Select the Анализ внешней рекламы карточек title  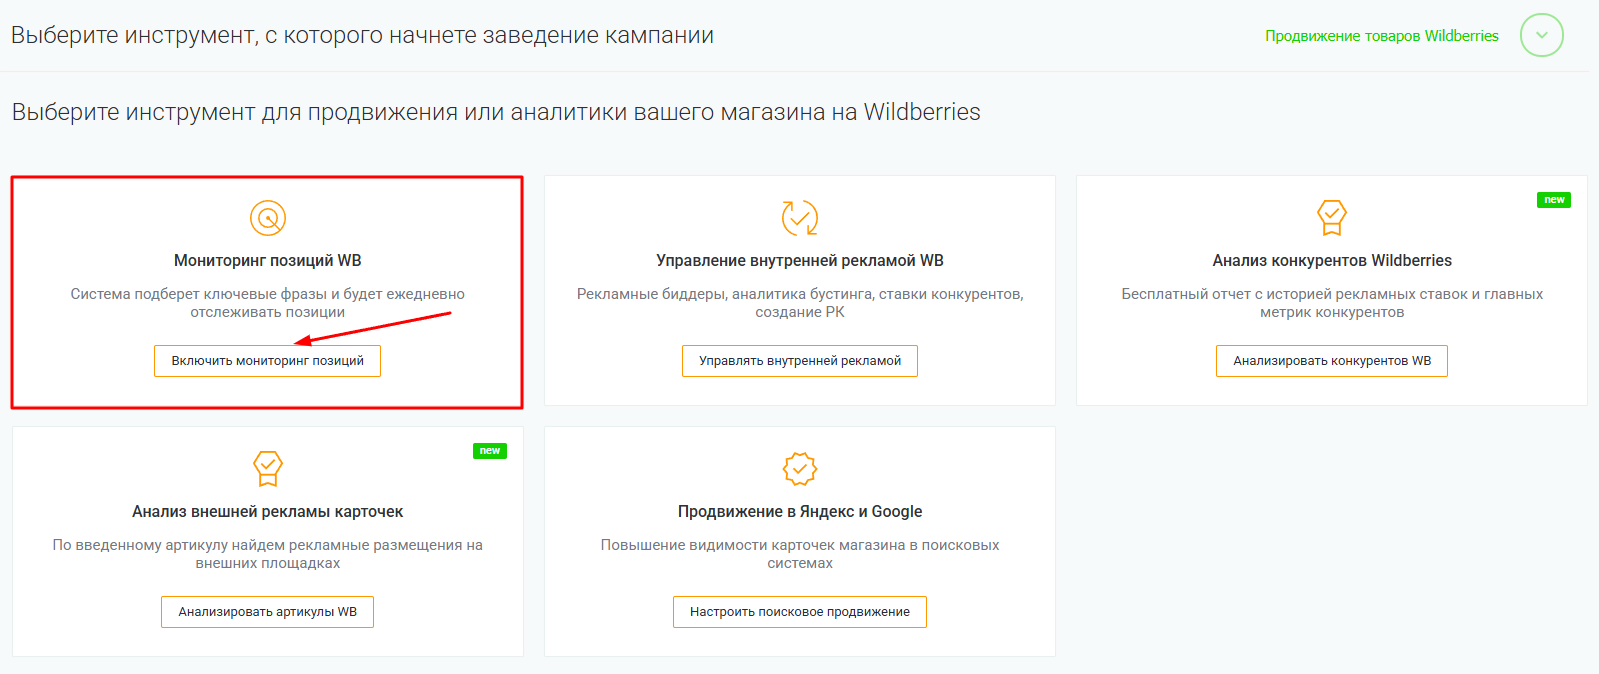(x=268, y=512)
